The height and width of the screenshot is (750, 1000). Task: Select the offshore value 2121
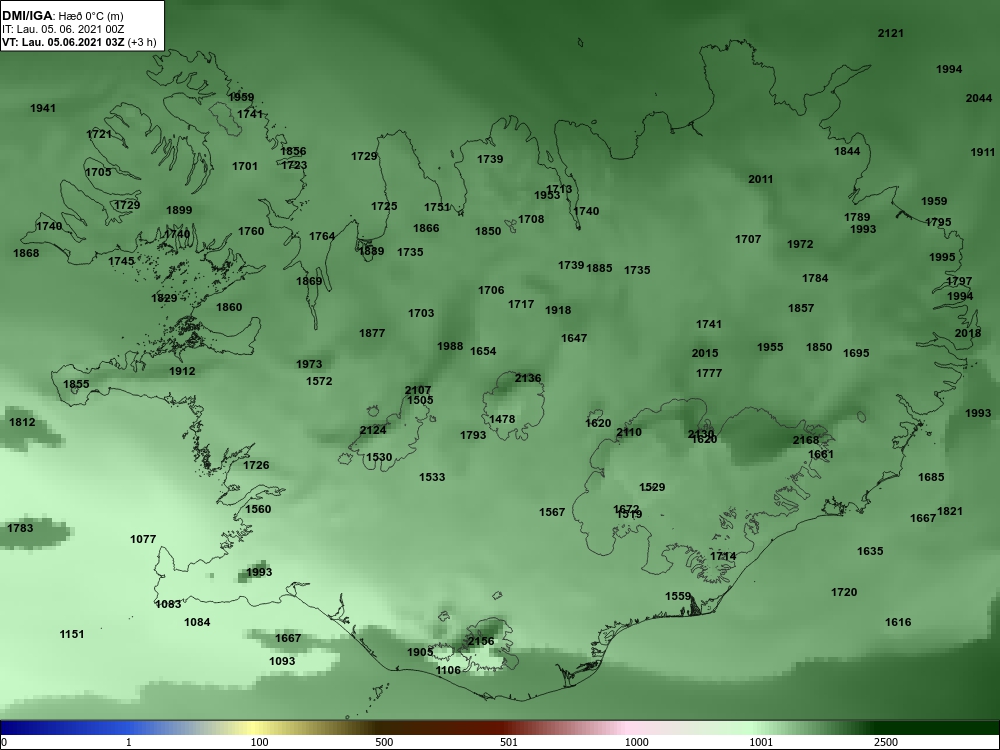(891, 34)
